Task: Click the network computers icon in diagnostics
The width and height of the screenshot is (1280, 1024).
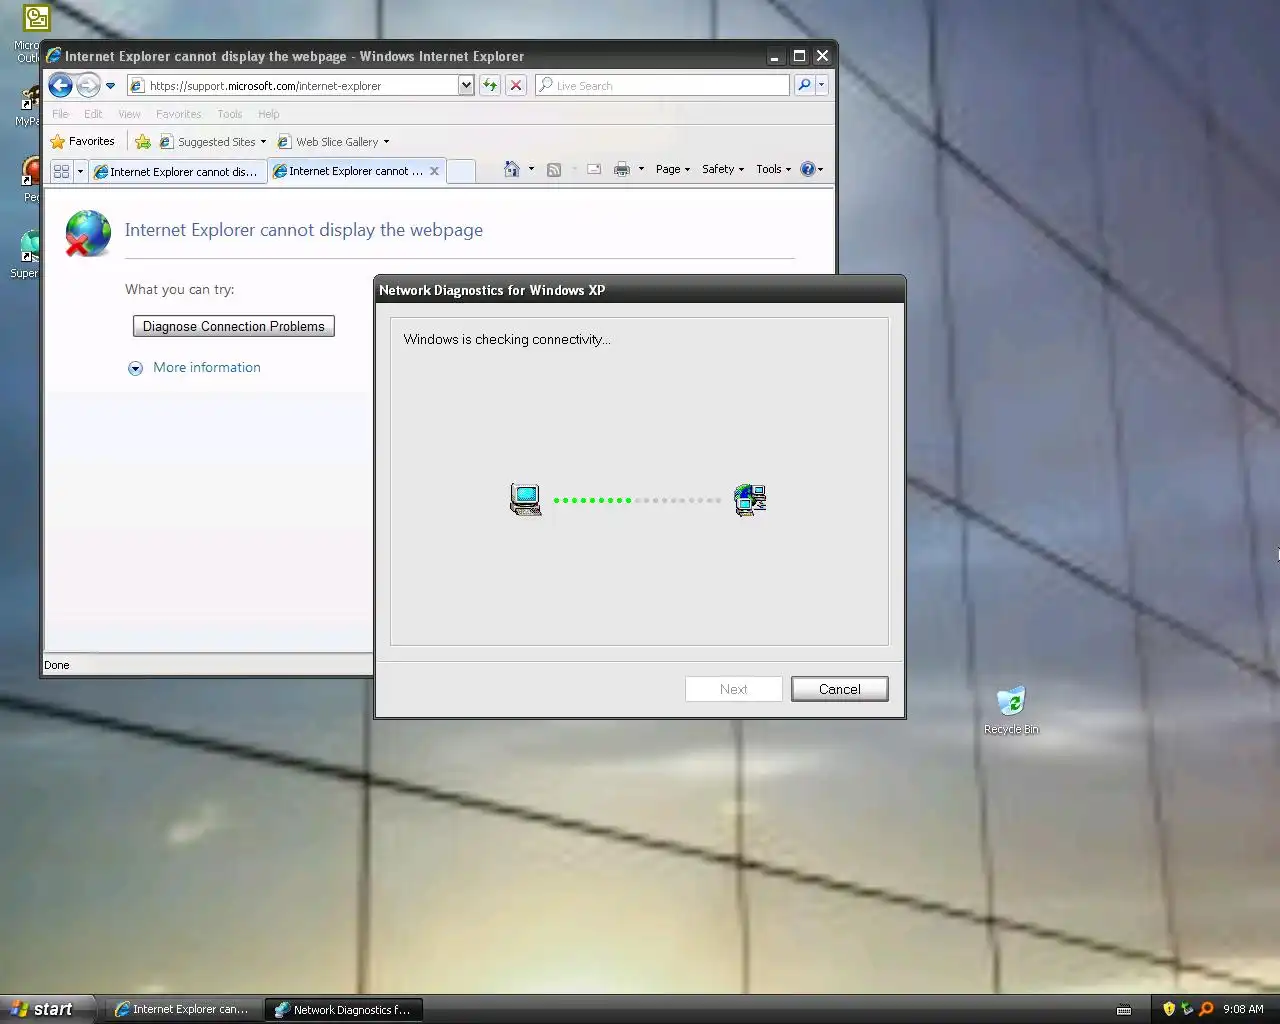Action: pyautogui.click(x=750, y=499)
